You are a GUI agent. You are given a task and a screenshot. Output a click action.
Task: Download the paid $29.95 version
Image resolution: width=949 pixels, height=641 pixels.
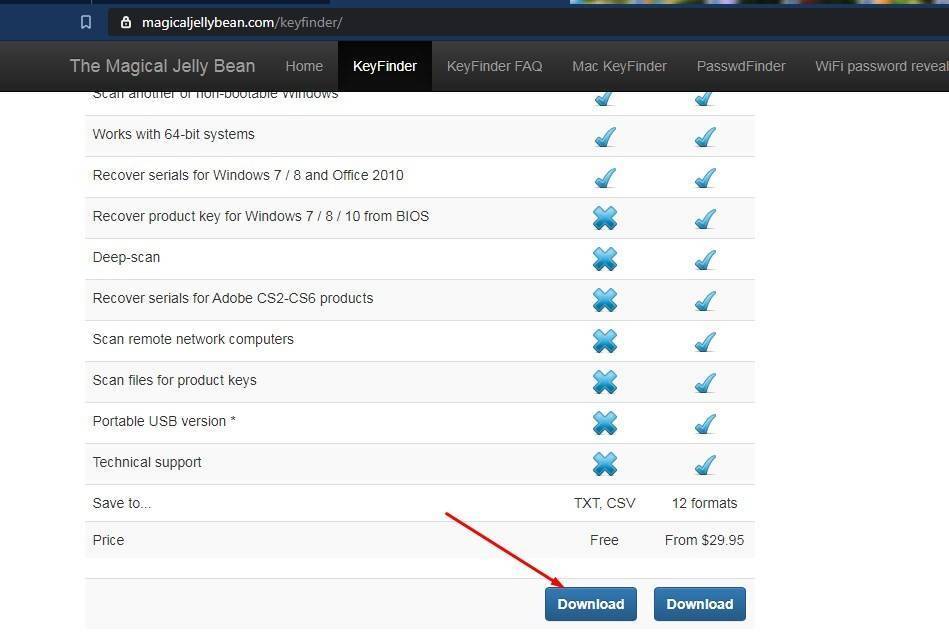coord(699,604)
